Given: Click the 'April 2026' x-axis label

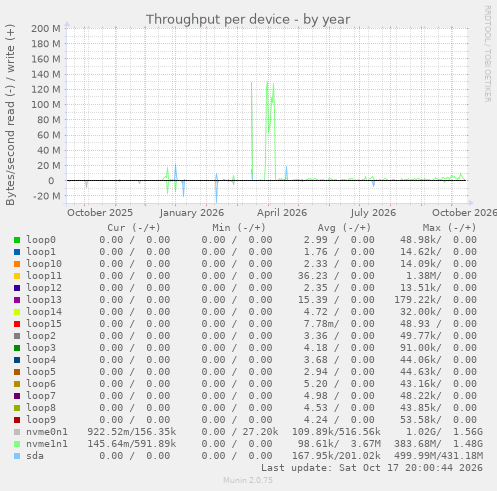Looking at the screenshot, I should click(282, 213).
